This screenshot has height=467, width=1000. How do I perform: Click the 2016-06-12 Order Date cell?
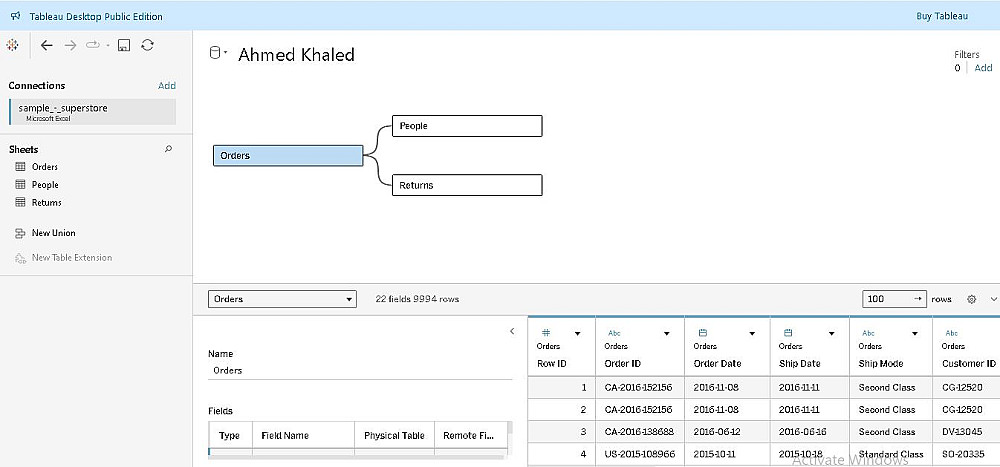(727, 432)
